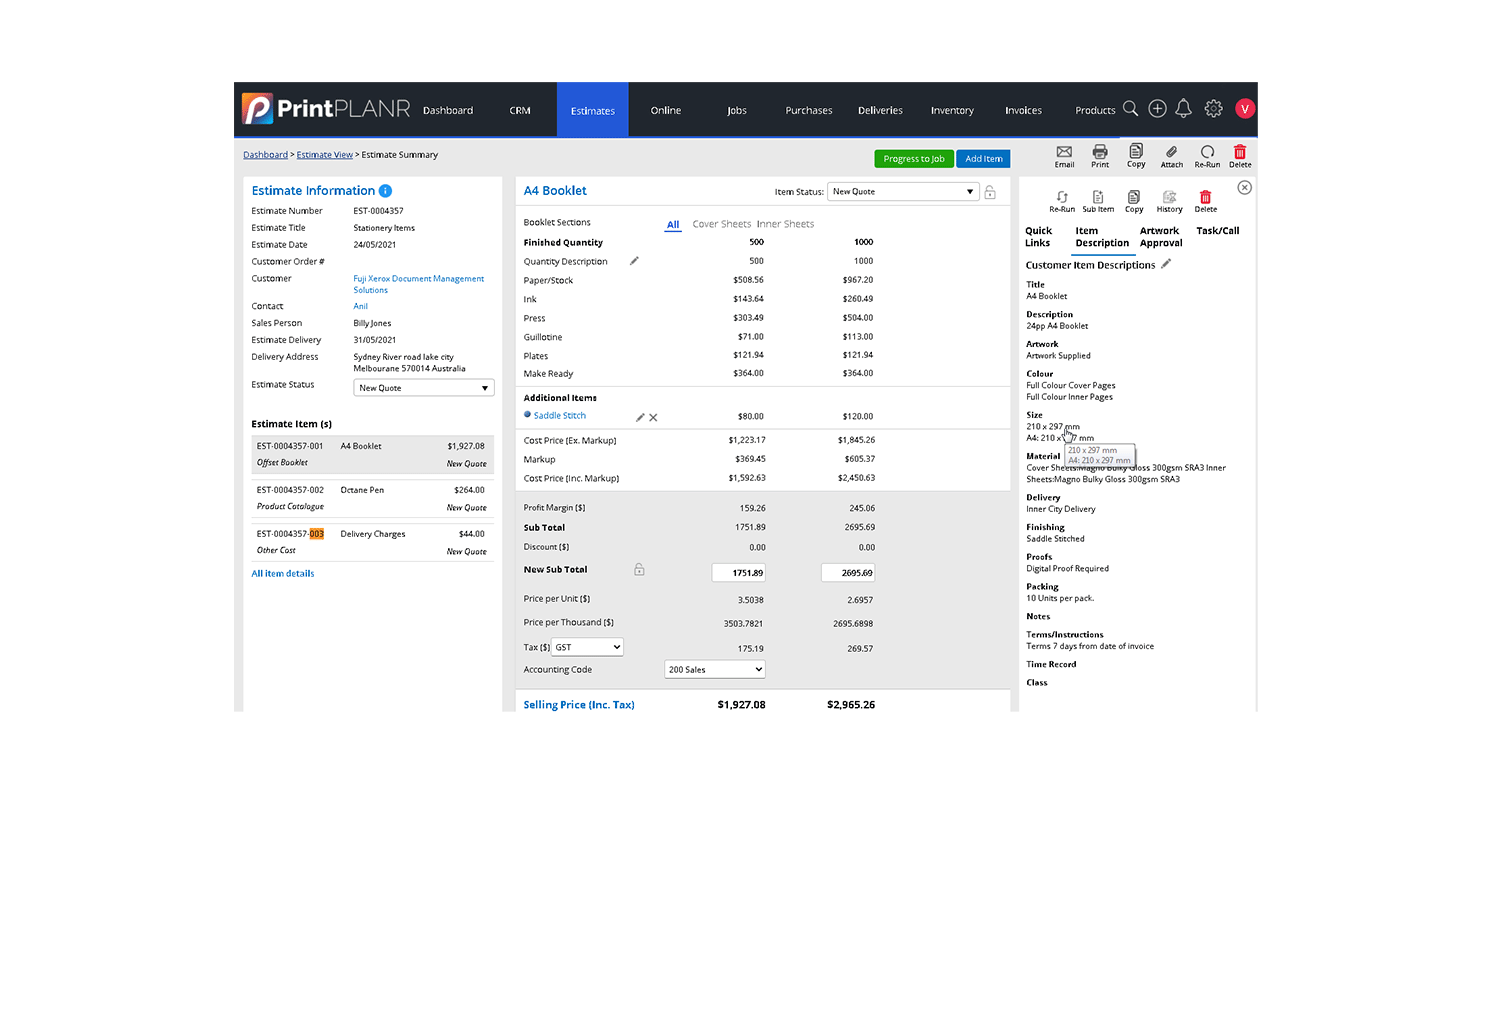Click the PrintPLANR logo
This screenshot has height=1022, width=1494.
pos(326,109)
